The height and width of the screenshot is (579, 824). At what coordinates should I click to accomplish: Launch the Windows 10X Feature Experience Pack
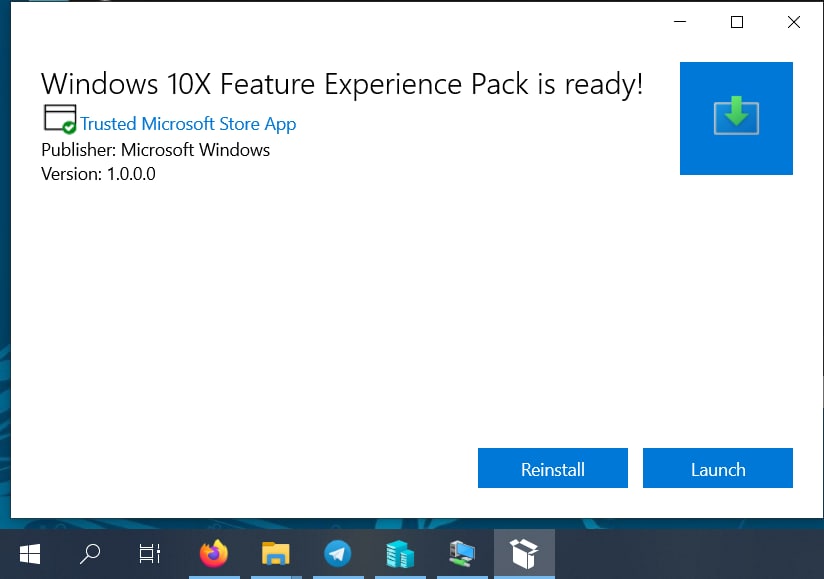(717, 468)
